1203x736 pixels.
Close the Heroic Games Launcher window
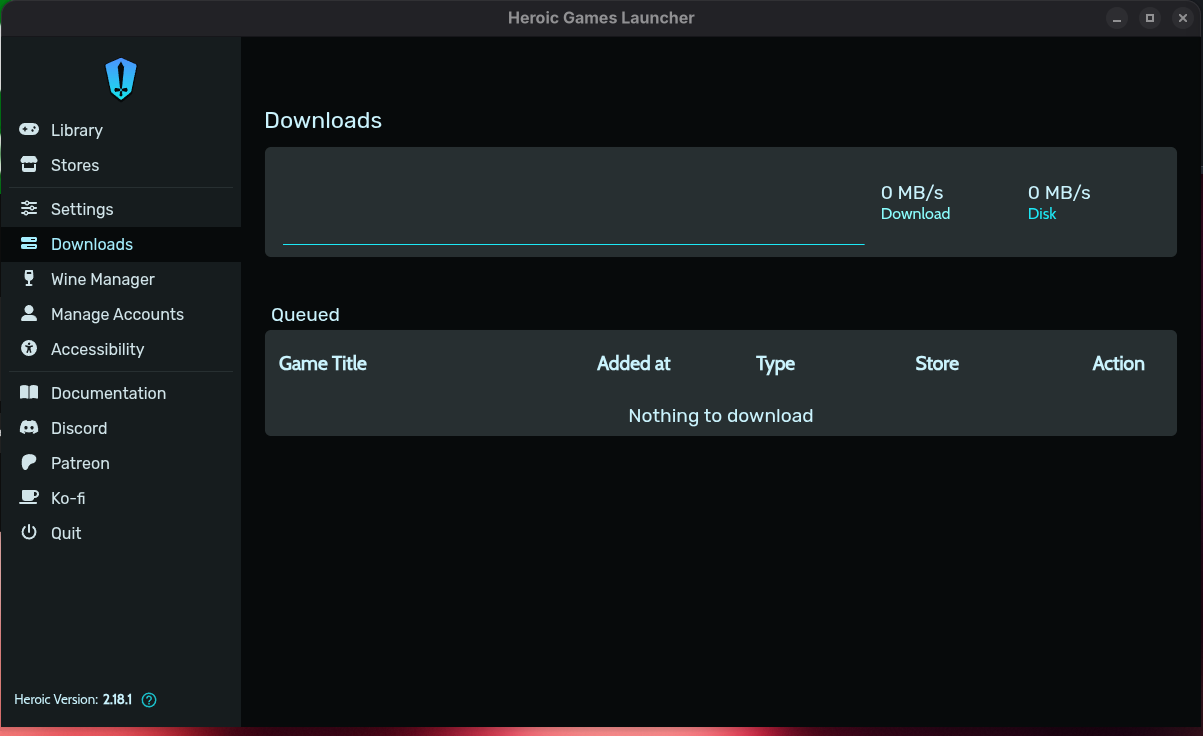click(1183, 18)
